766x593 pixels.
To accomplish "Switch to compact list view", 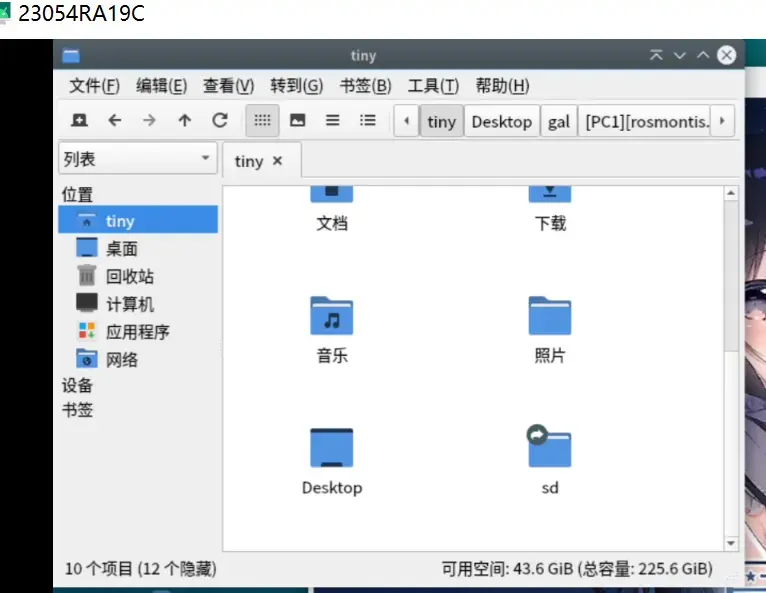I will click(x=333, y=120).
